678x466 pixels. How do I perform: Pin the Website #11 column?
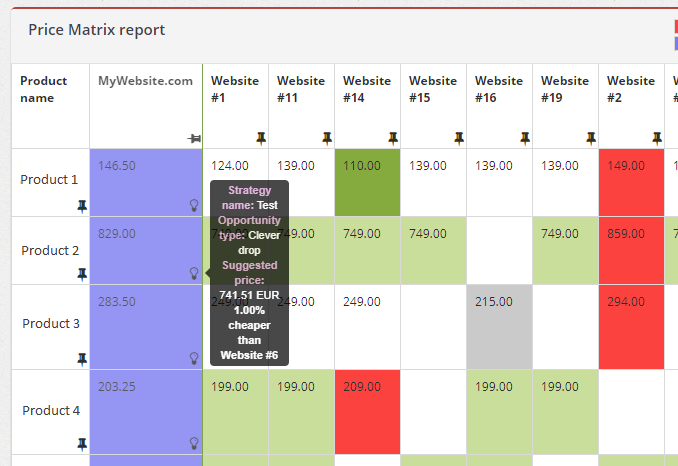coord(327,138)
